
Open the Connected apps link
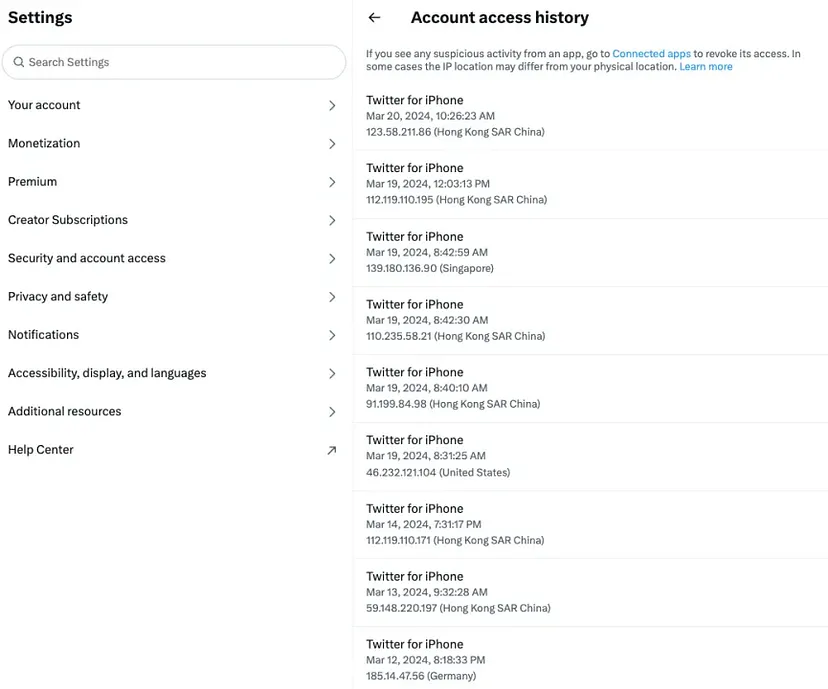(x=651, y=53)
